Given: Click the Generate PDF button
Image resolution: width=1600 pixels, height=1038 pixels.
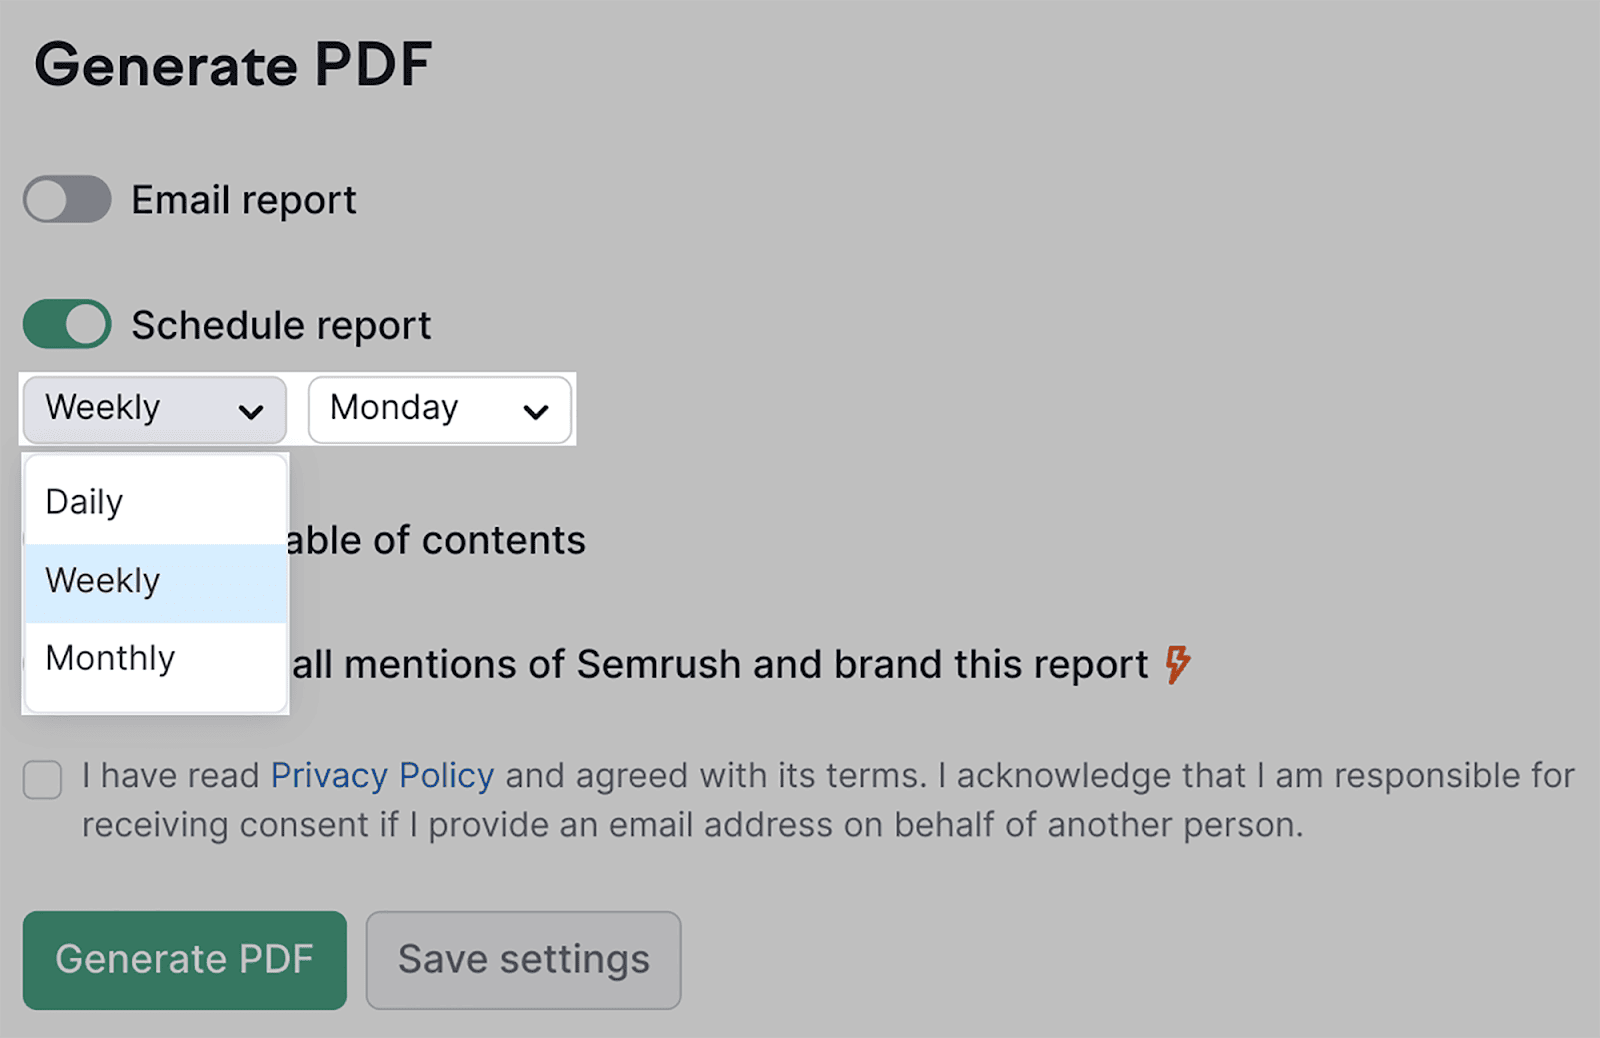Looking at the screenshot, I should [x=184, y=959].
